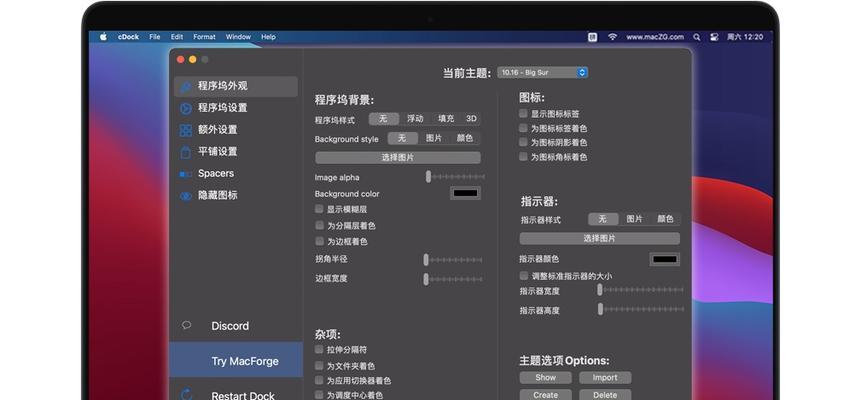Click 选择图片 under Background style
The image size is (861, 400).
click(x=398, y=158)
